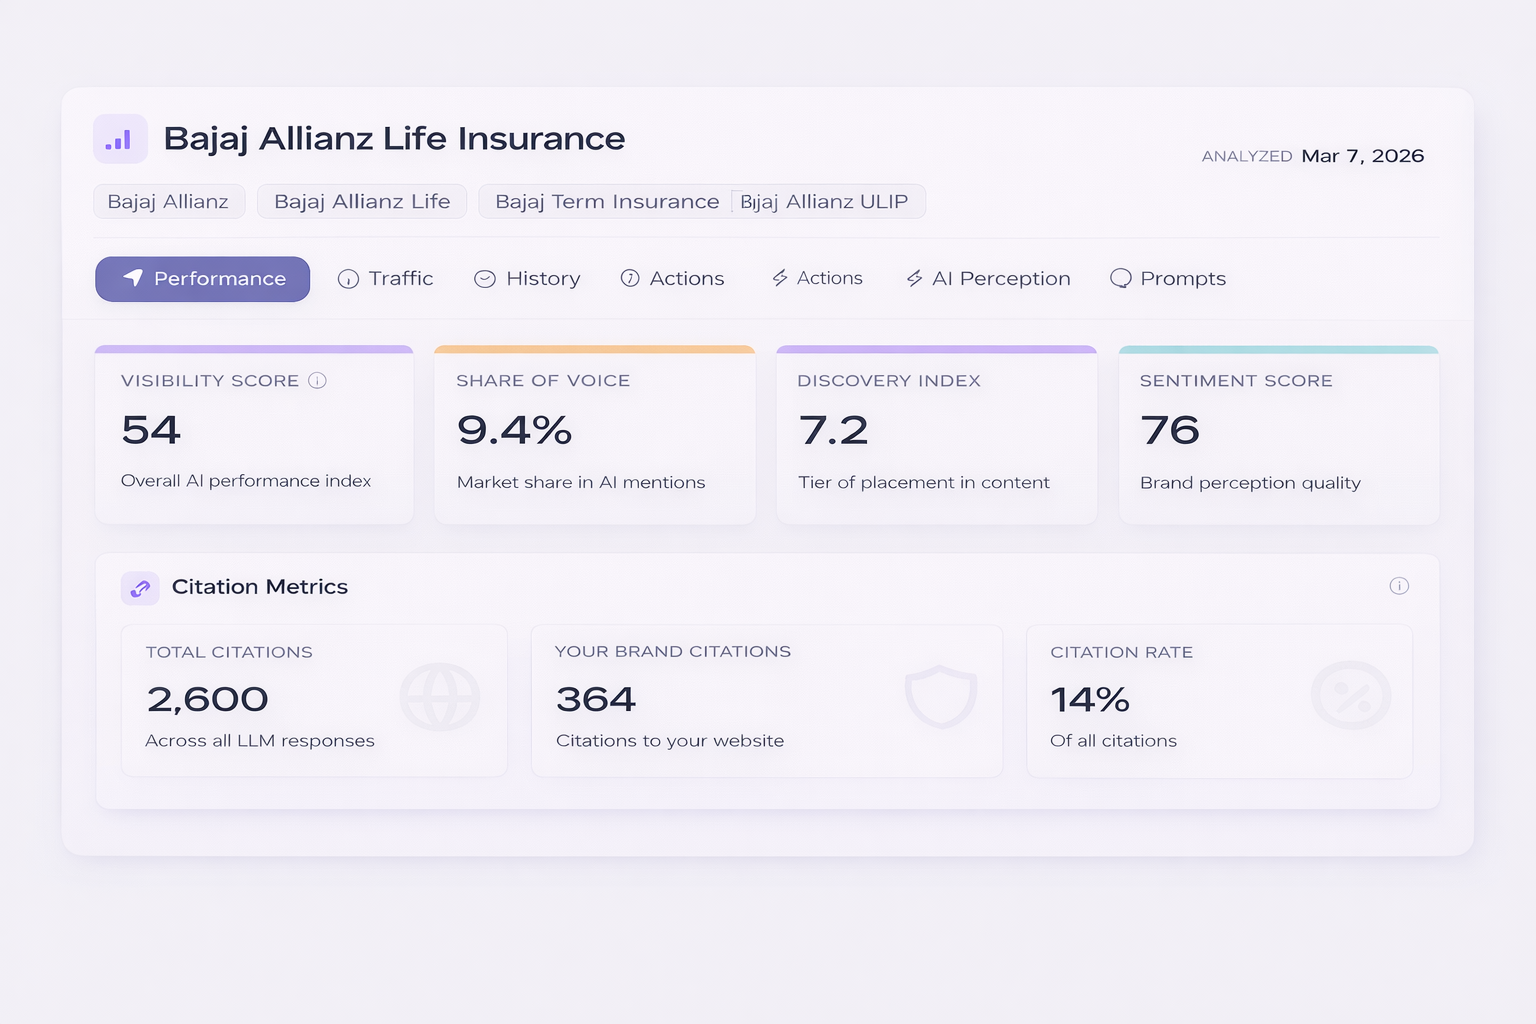Go to the AI Perception tab

[x=988, y=279]
